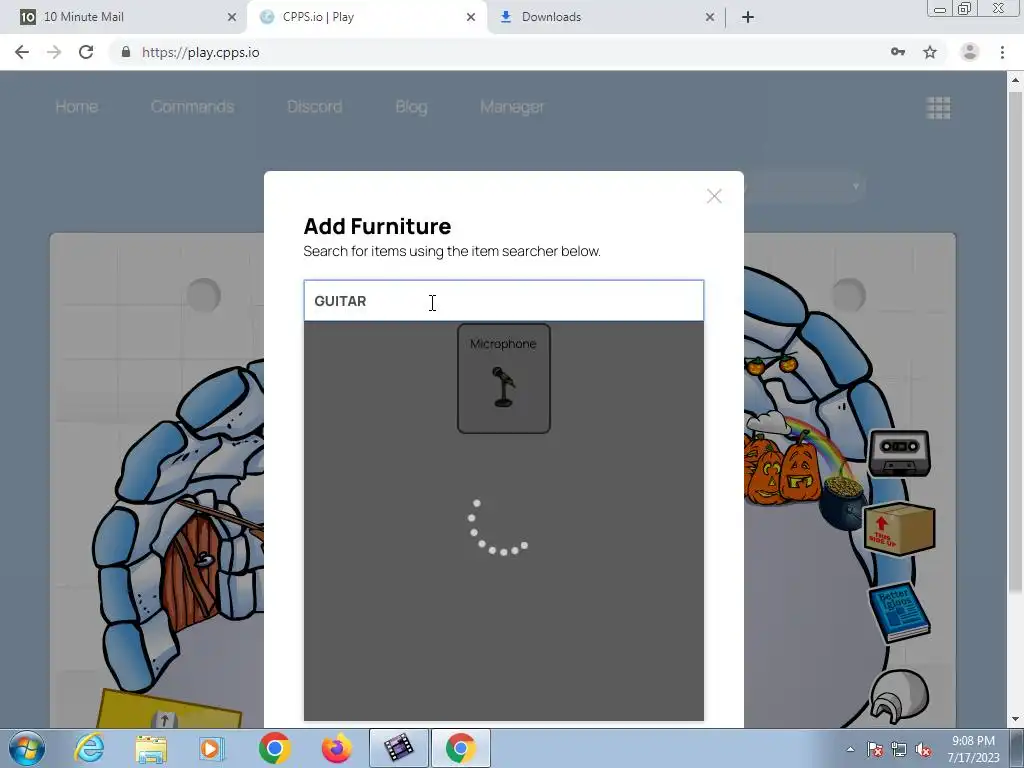Image resolution: width=1024 pixels, height=768 pixels.
Task: Open network status tray icon
Action: (899, 749)
